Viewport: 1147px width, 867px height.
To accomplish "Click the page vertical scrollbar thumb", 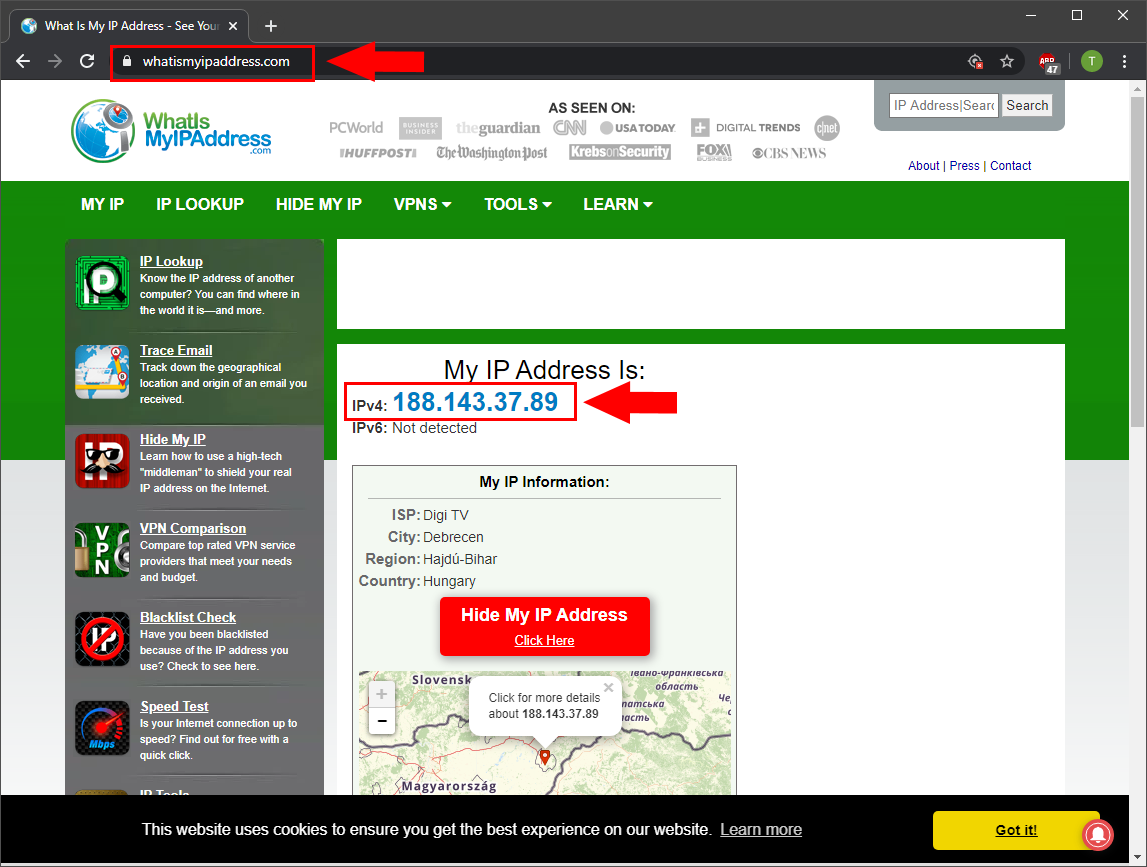I will (1137, 262).
